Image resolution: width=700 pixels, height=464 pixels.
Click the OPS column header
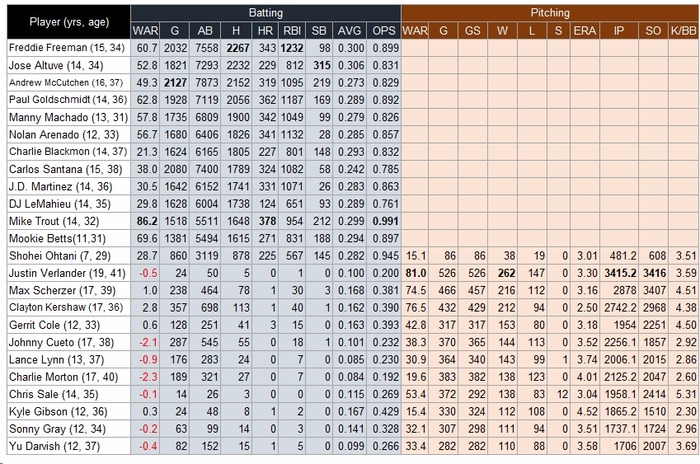384,30
